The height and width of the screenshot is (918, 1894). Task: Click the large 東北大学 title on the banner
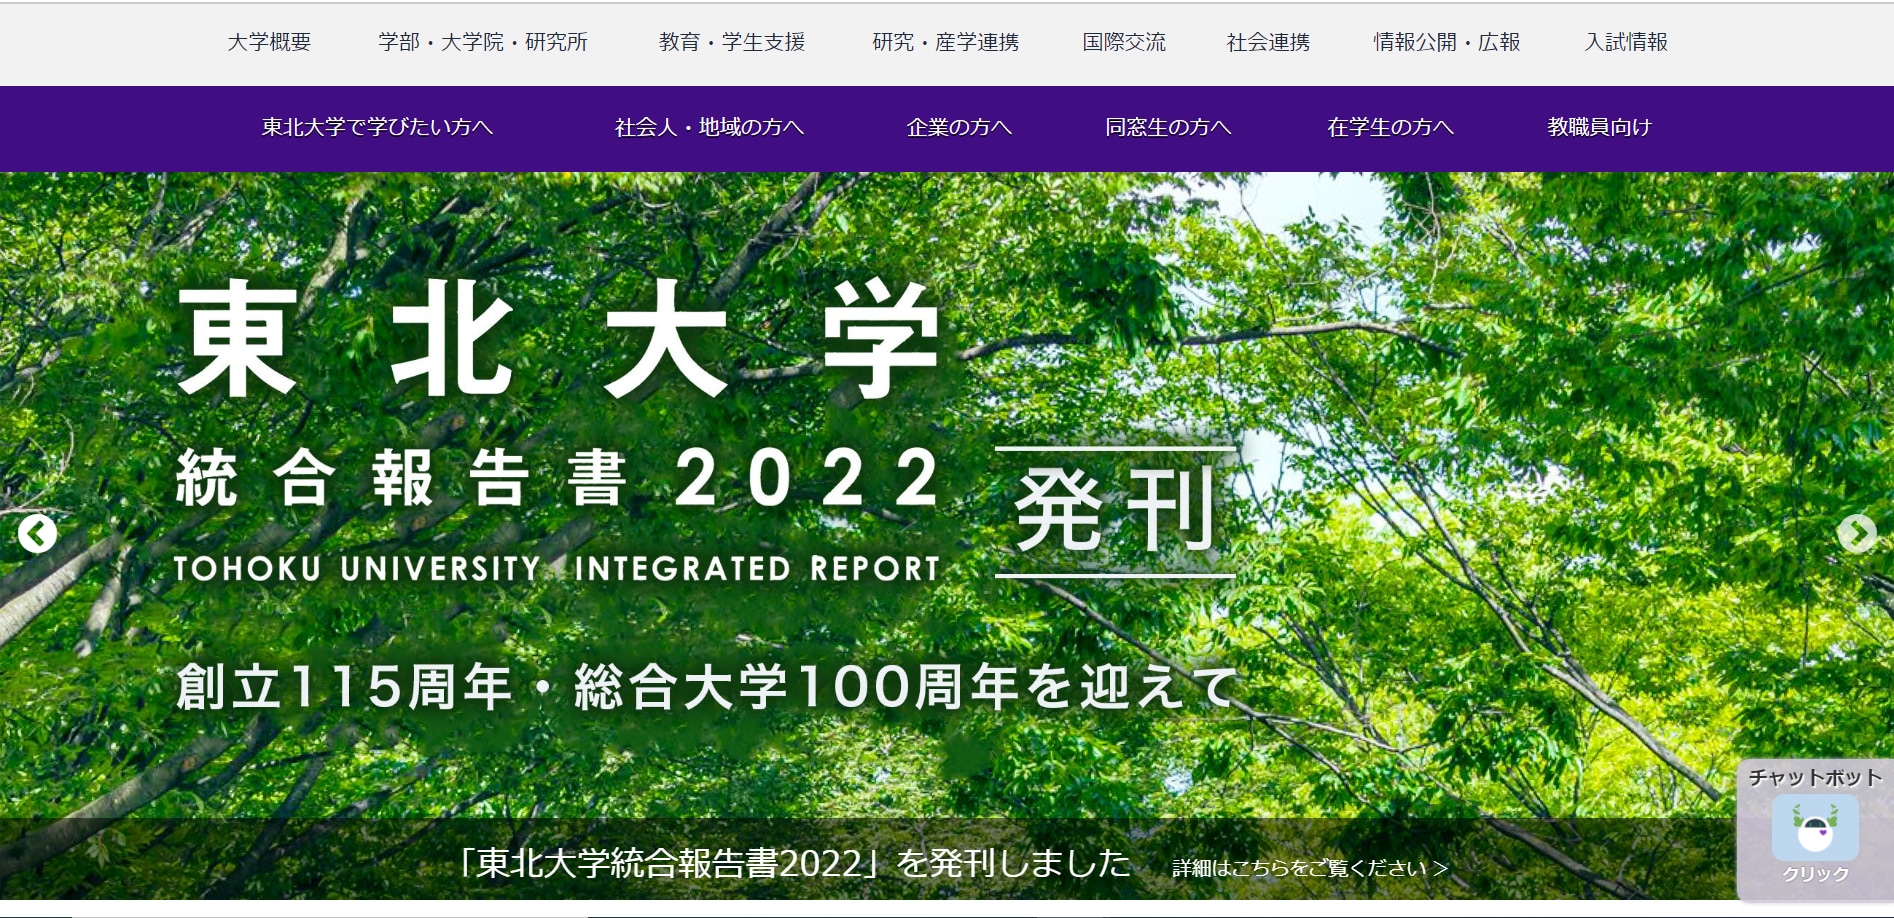[558, 338]
